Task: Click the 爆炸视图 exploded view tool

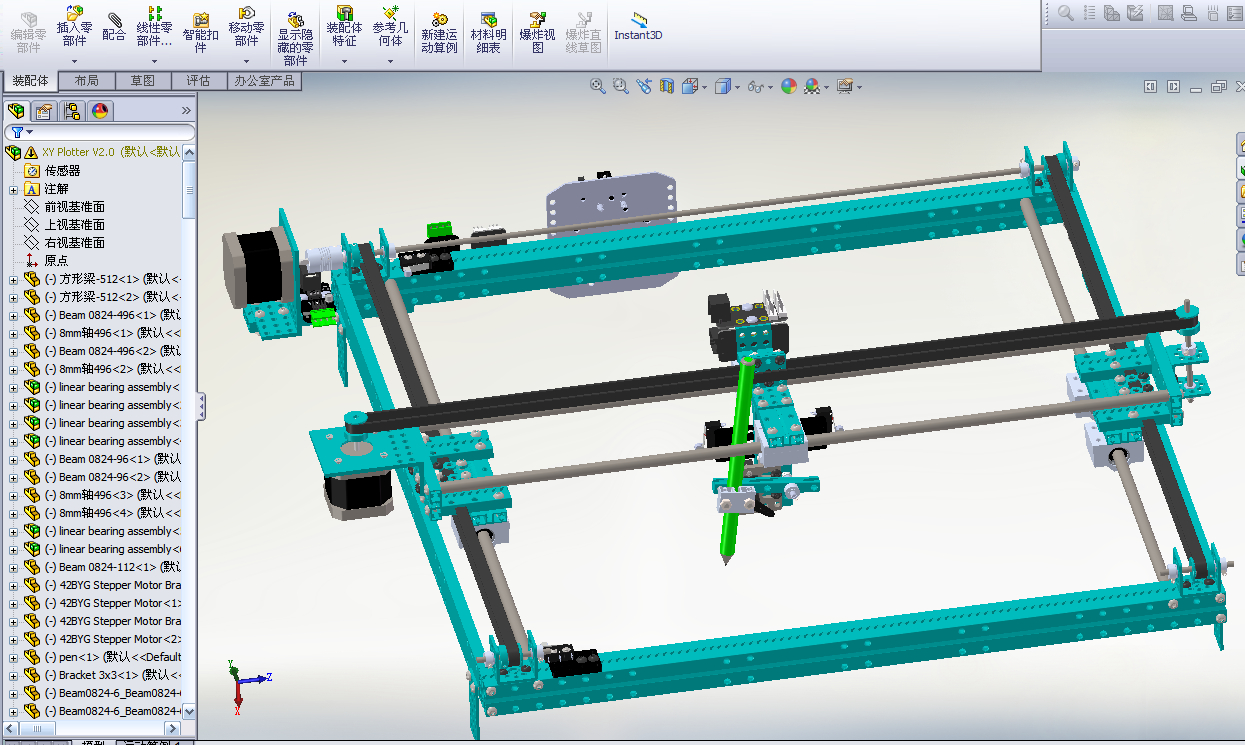Action: pos(537,30)
